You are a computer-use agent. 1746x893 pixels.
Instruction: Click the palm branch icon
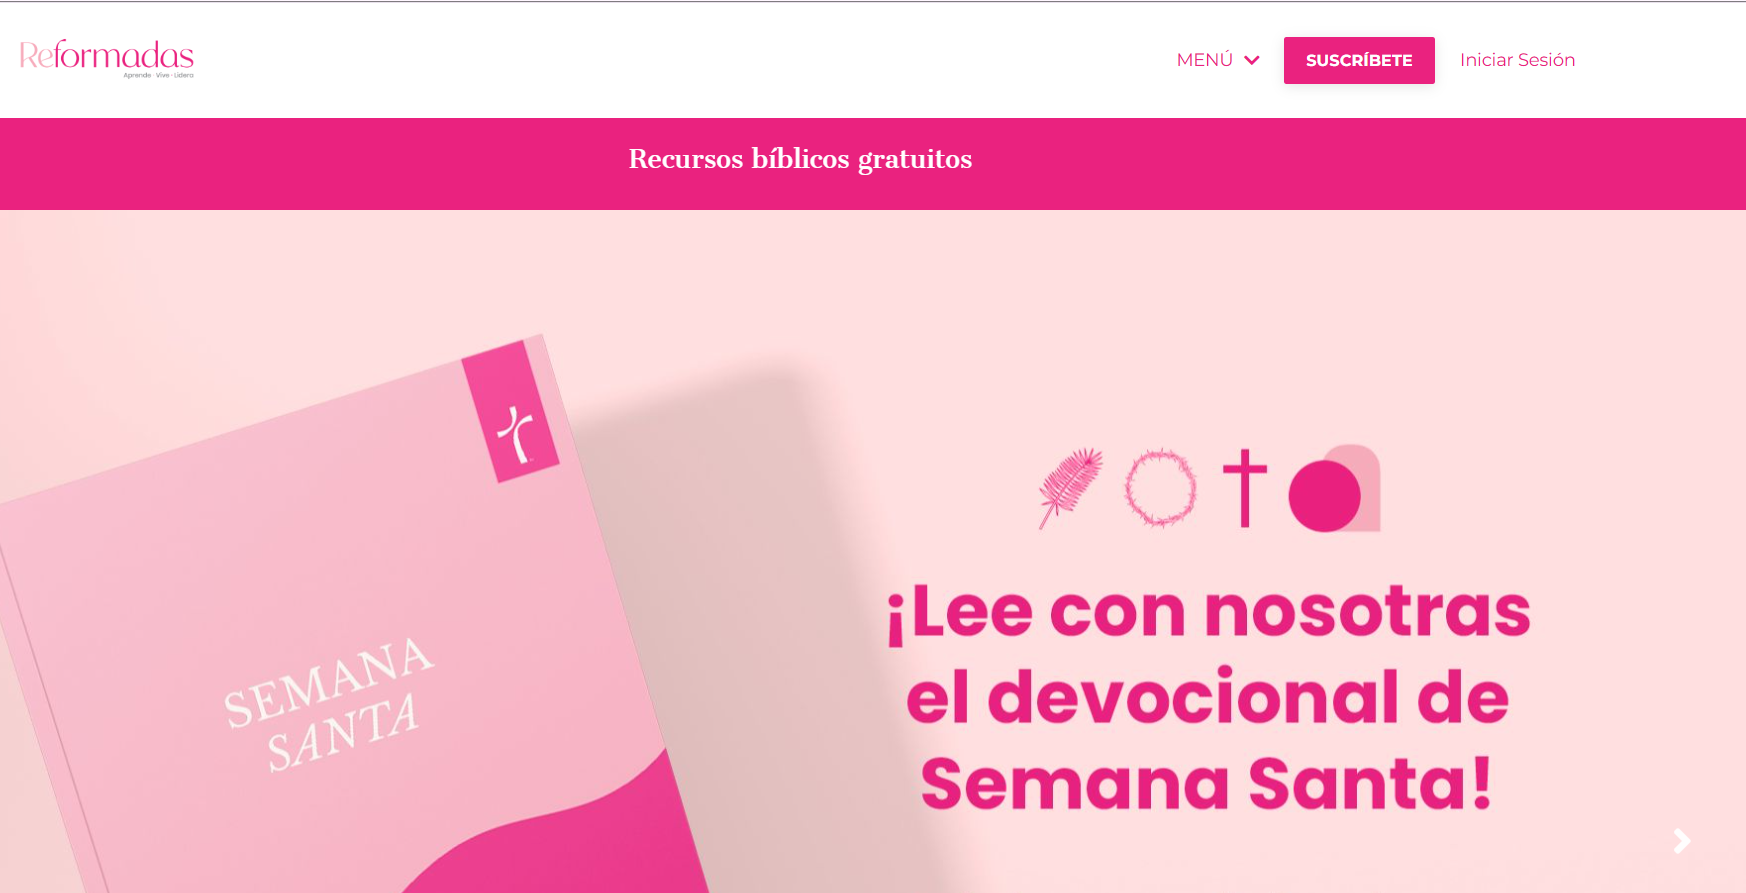pyautogui.click(x=1069, y=488)
